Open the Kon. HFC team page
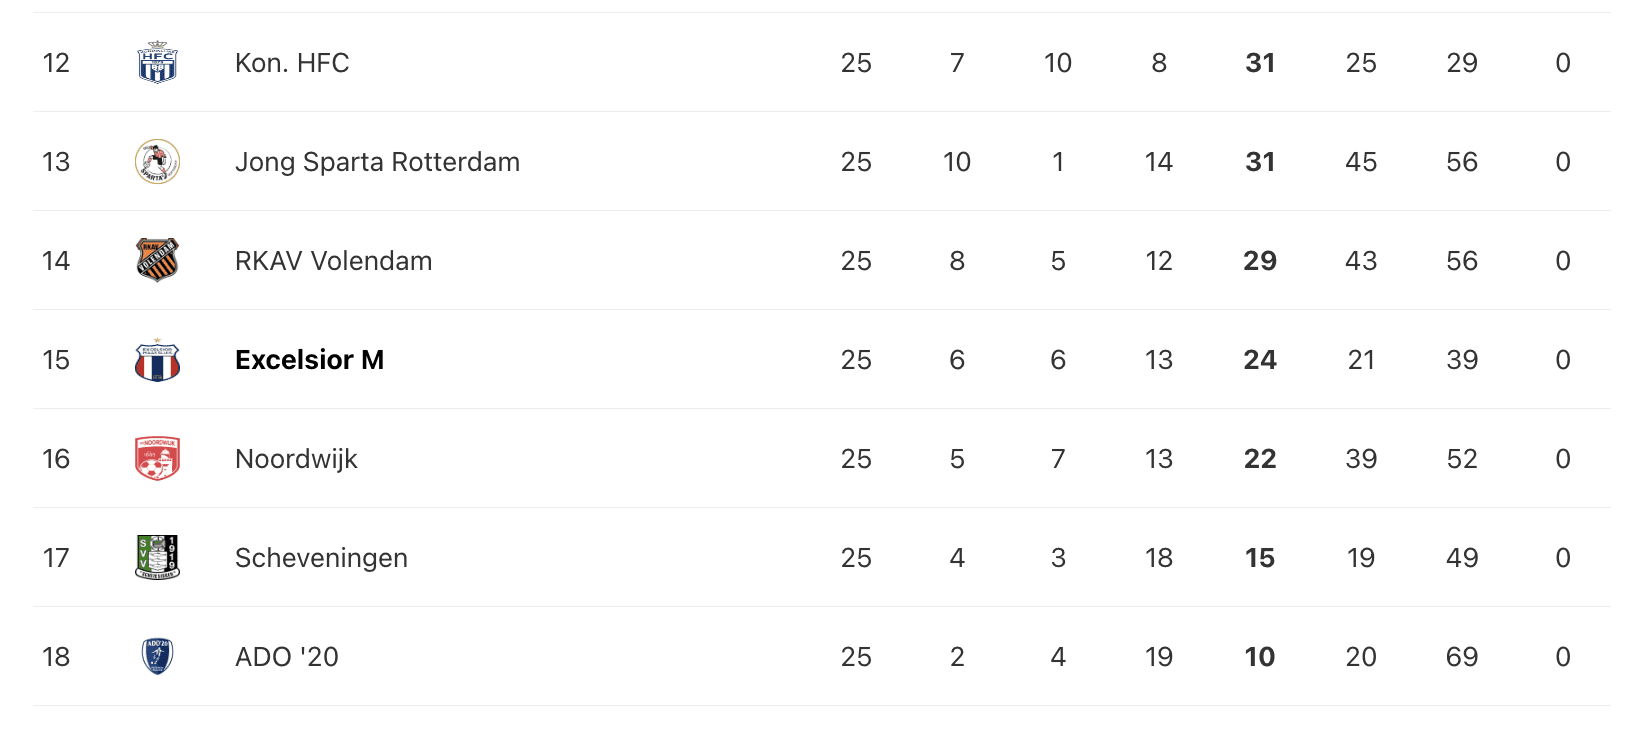 292,63
